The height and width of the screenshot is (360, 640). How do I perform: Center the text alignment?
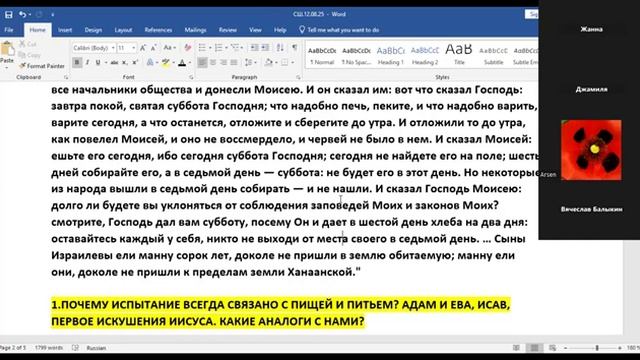point(213,62)
